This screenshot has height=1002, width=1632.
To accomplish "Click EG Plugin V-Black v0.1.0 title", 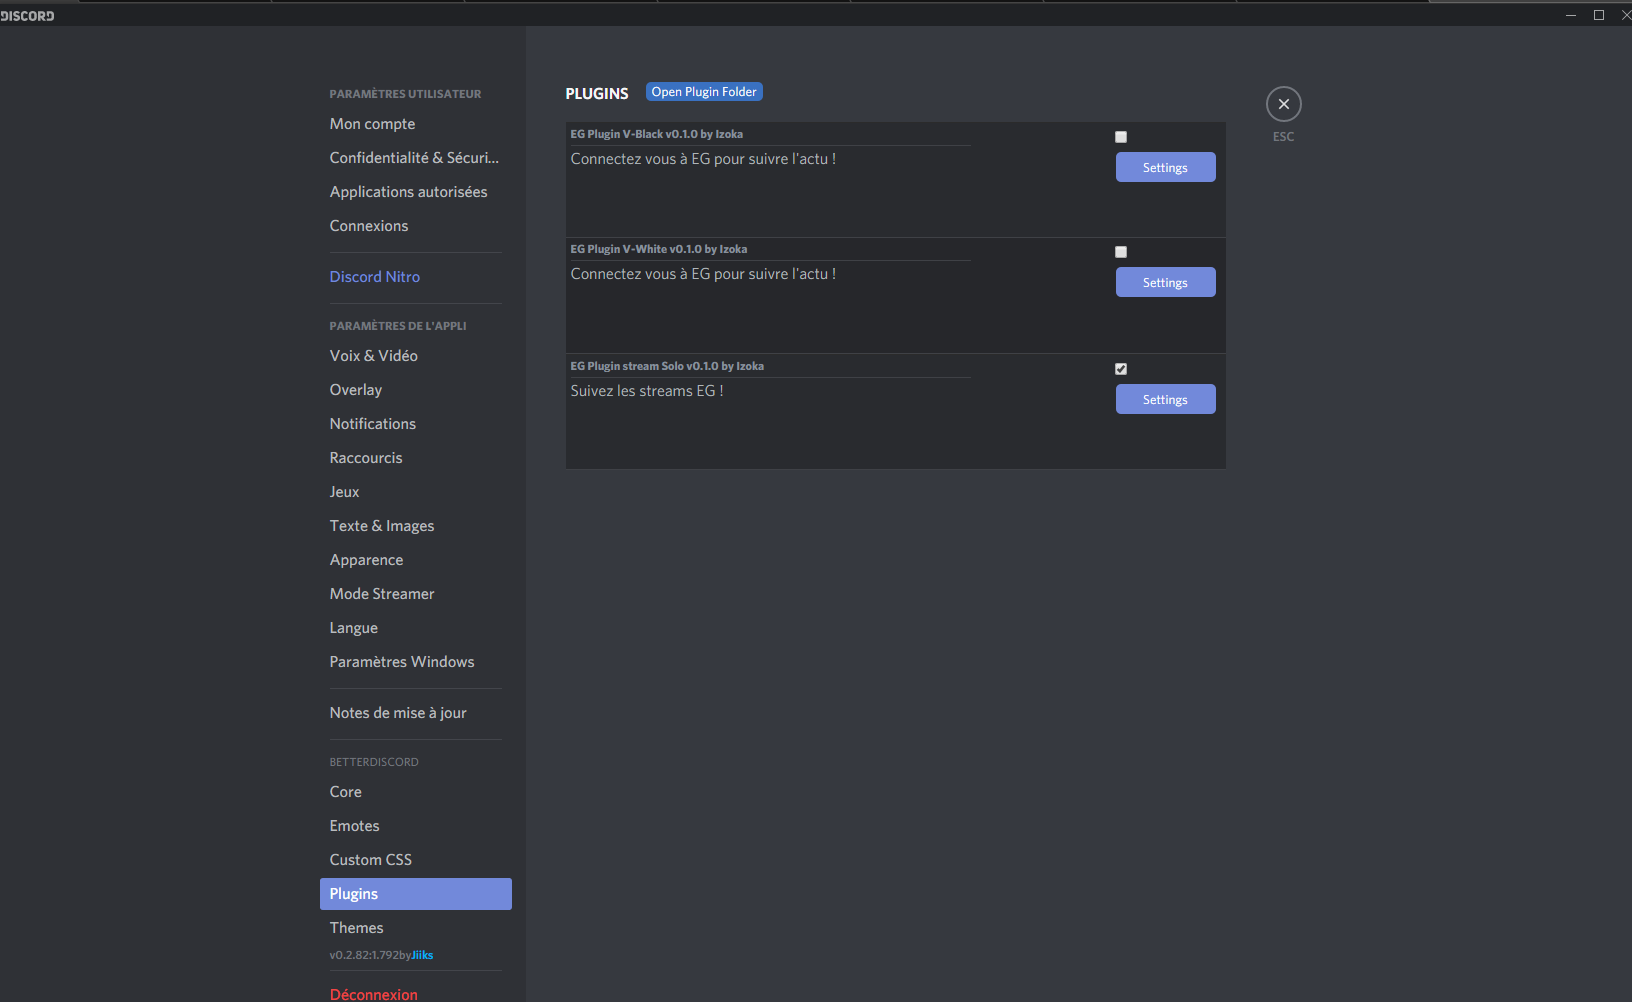I will coord(656,134).
